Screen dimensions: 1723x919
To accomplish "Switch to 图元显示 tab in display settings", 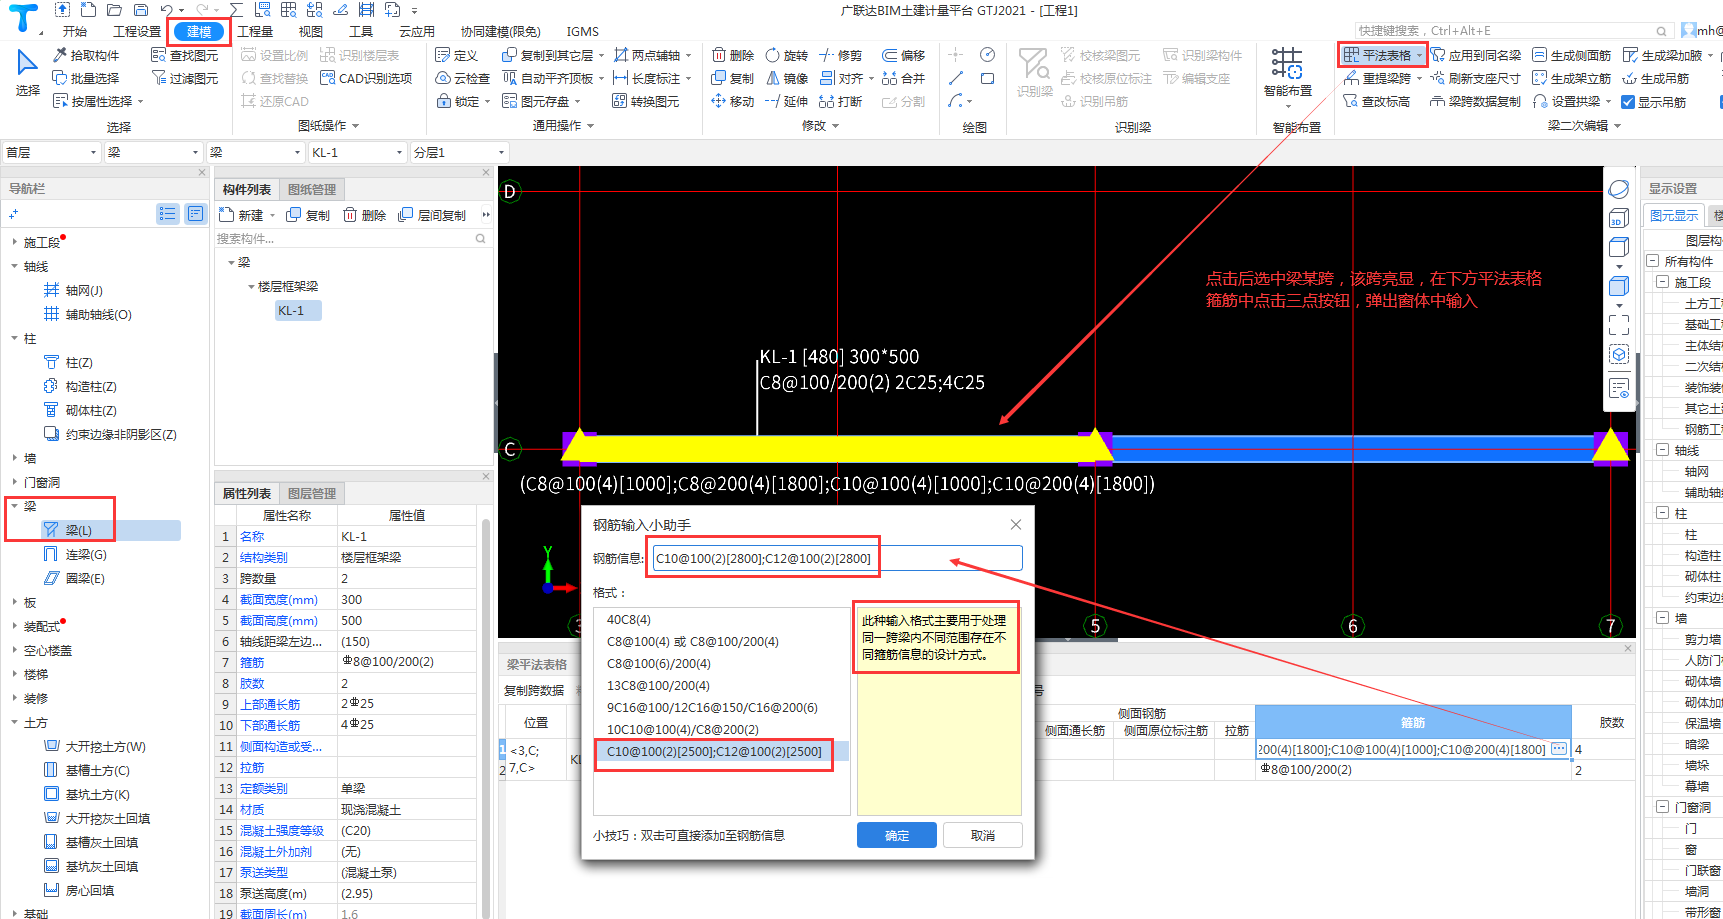I will (1673, 215).
